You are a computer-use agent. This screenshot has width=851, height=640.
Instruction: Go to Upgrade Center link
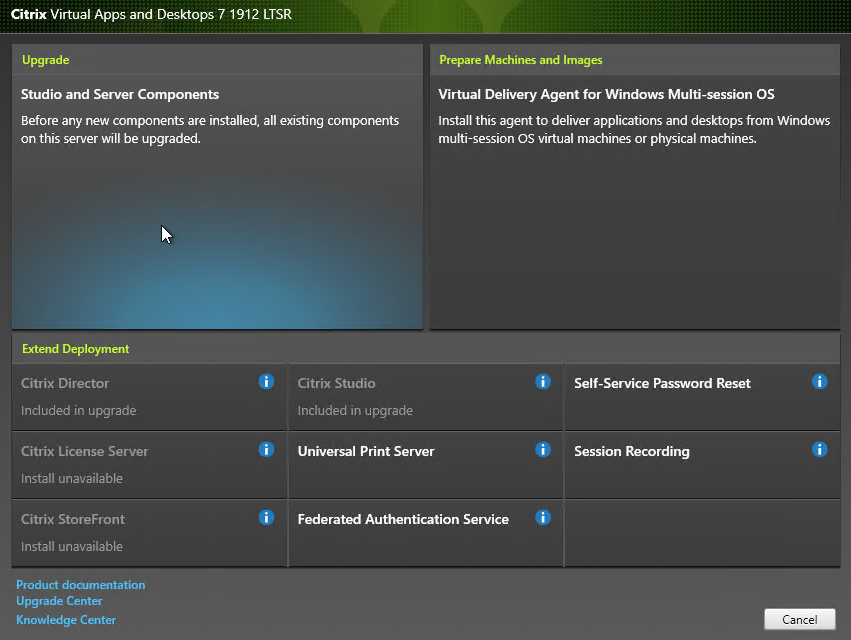coord(59,601)
